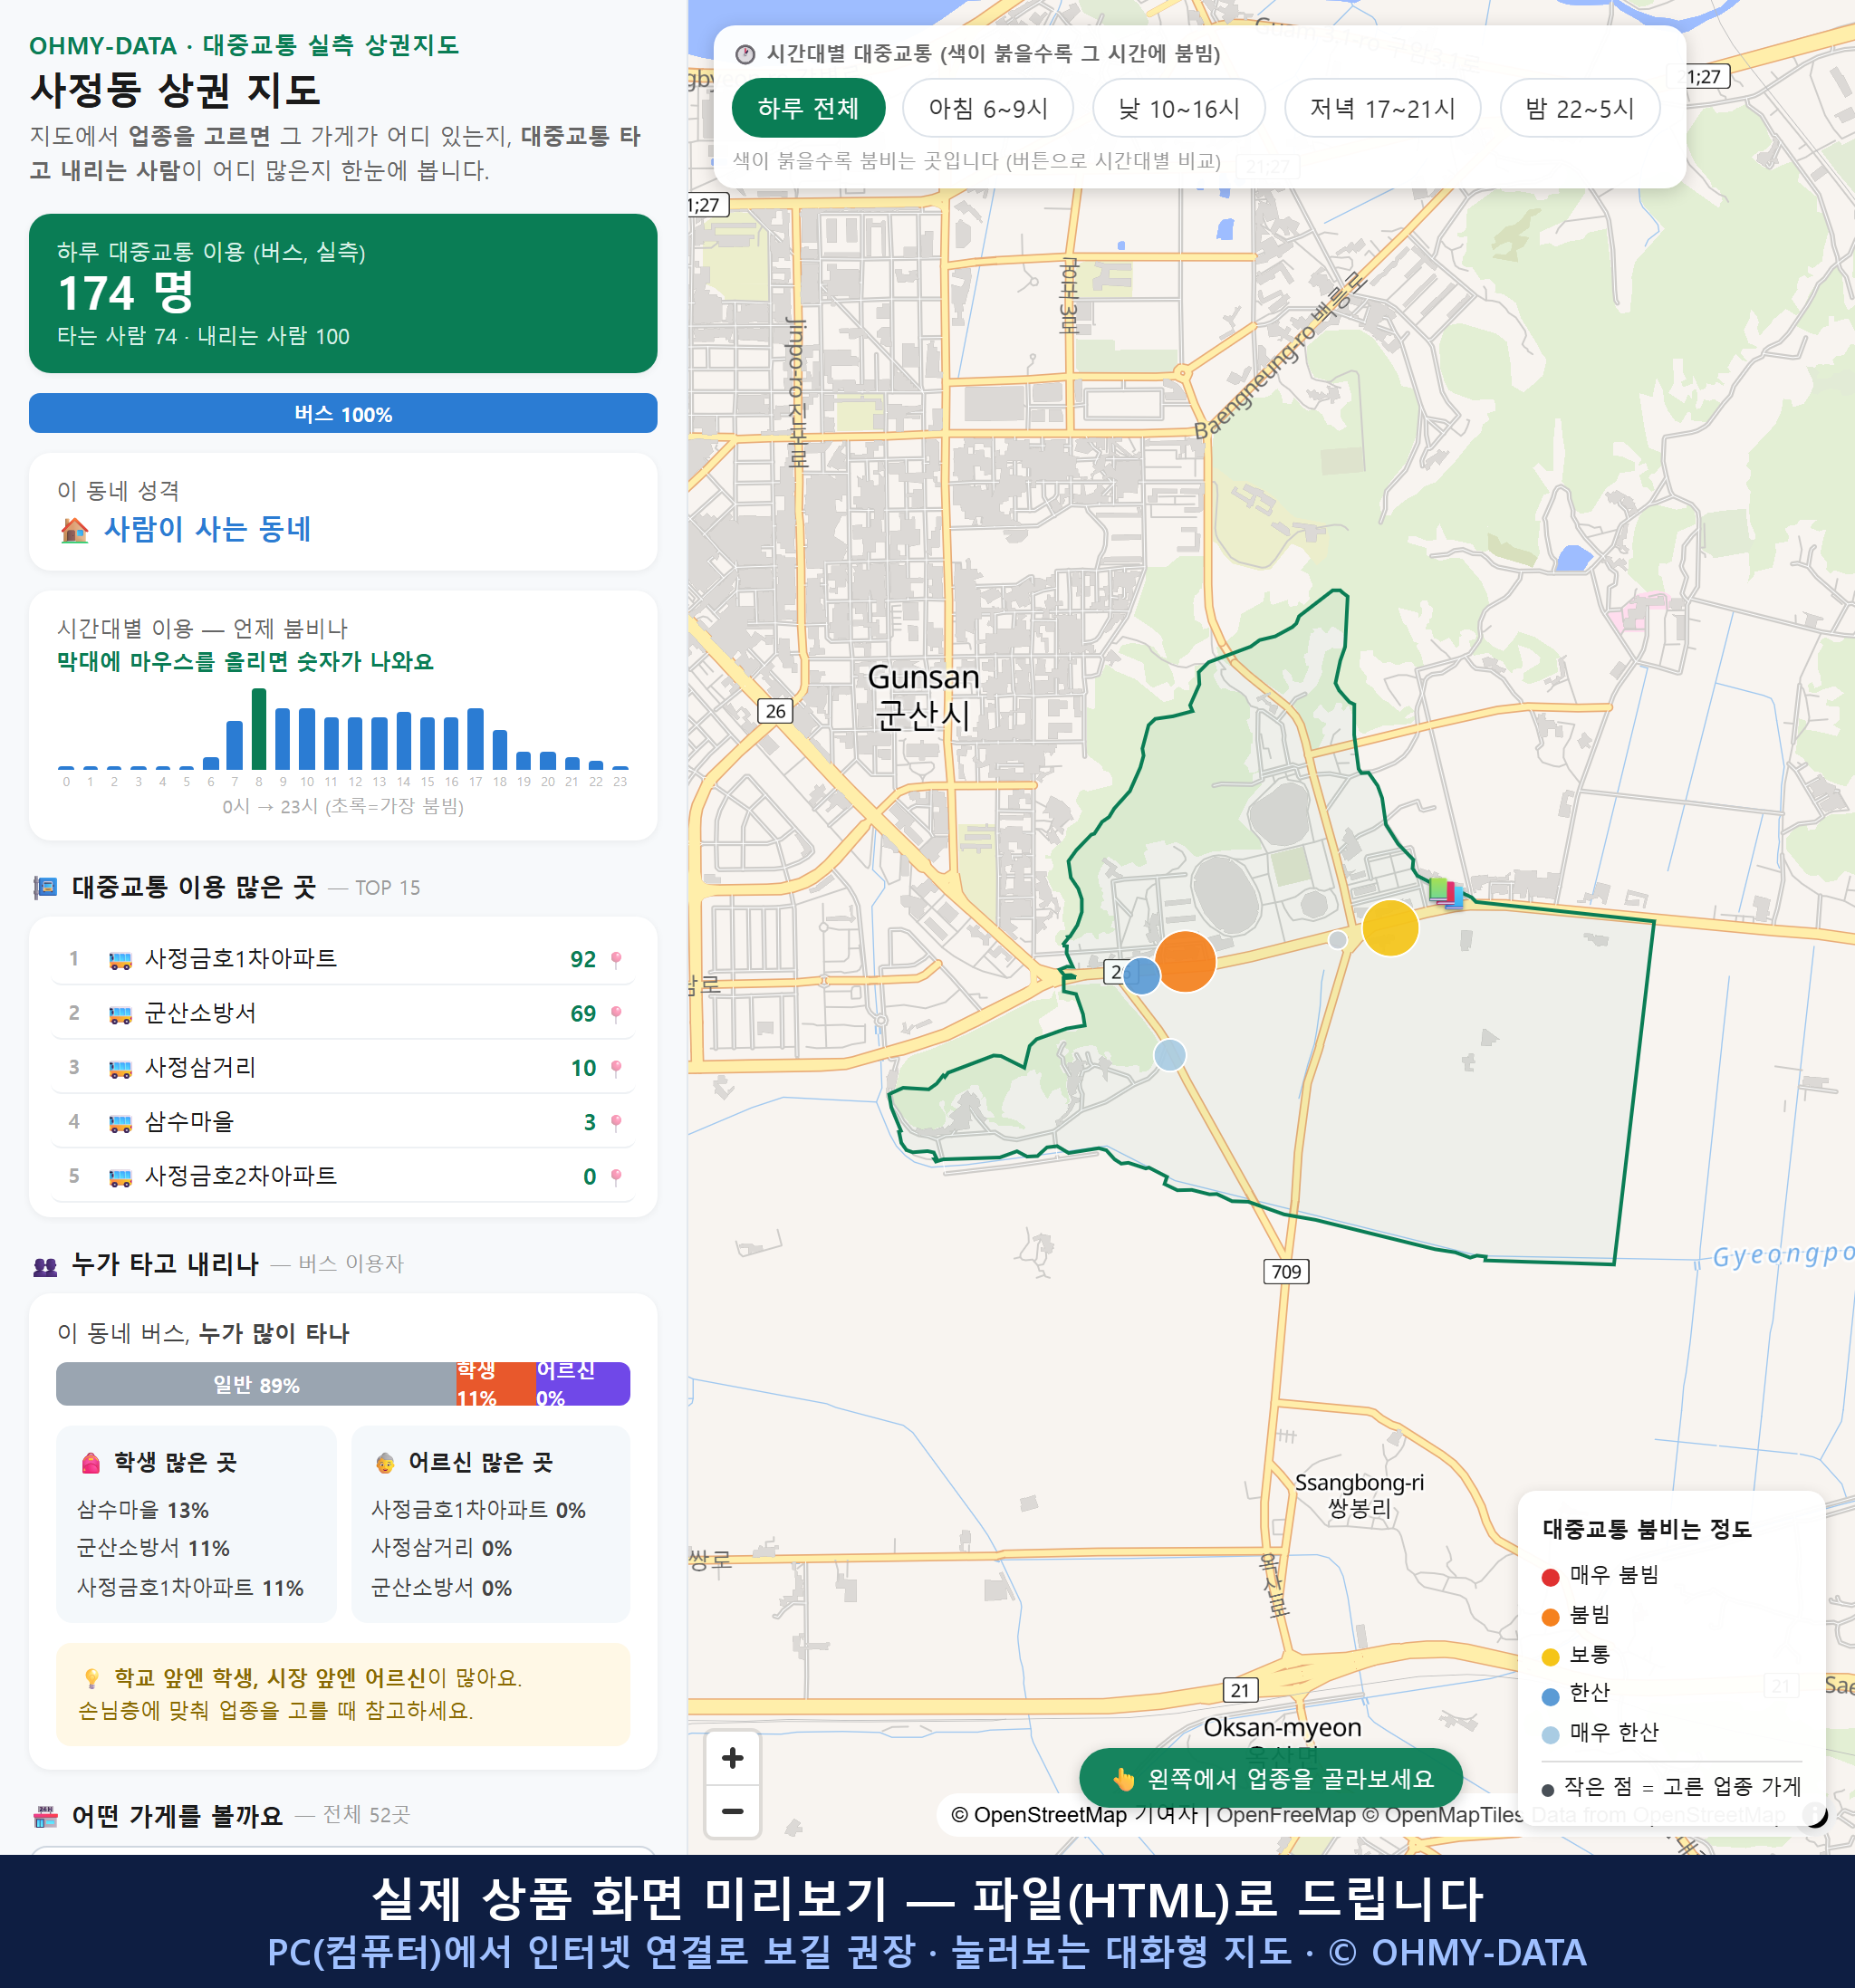1855x1988 pixels.
Task: Click the 사람이 사는 동네 label
Action: 208,529
